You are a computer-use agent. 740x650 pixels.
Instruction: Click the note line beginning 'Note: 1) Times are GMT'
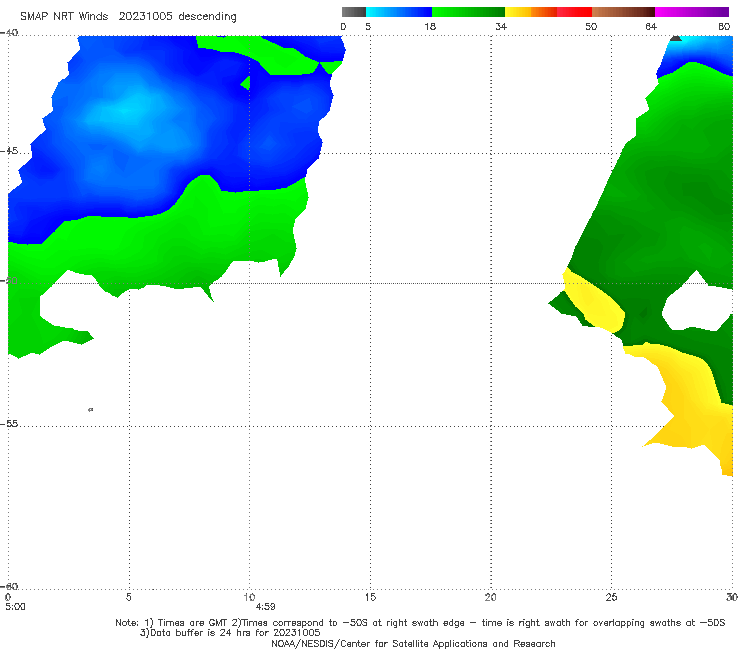pyautogui.click(x=420, y=623)
